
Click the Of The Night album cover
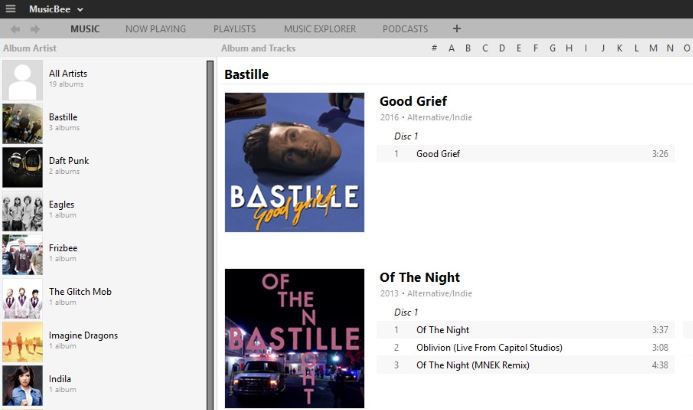point(294,338)
